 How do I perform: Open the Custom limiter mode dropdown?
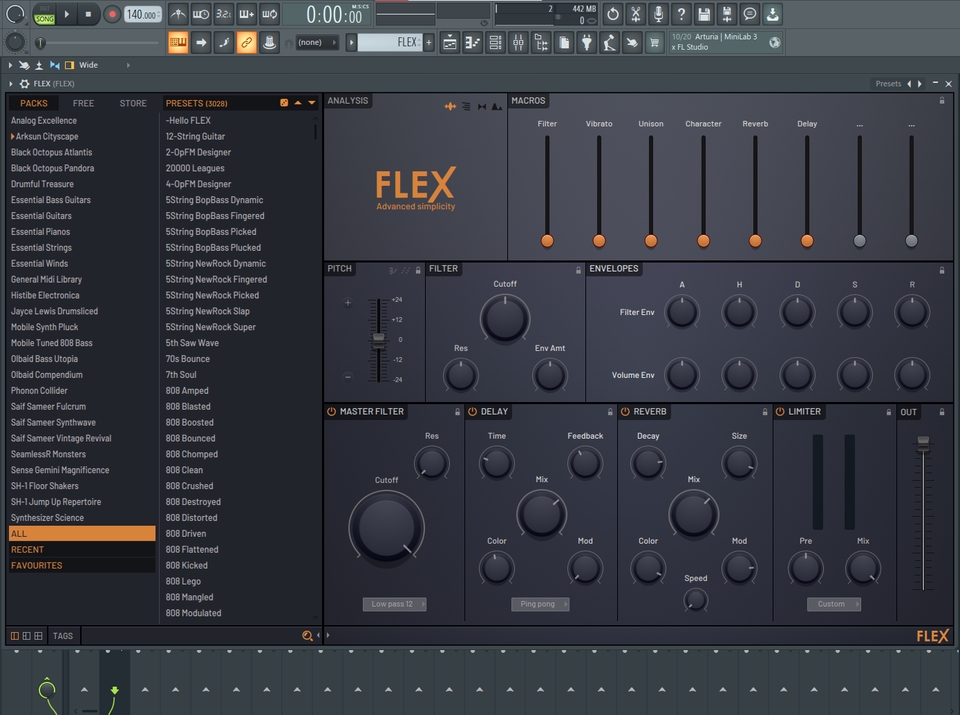(833, 604)
